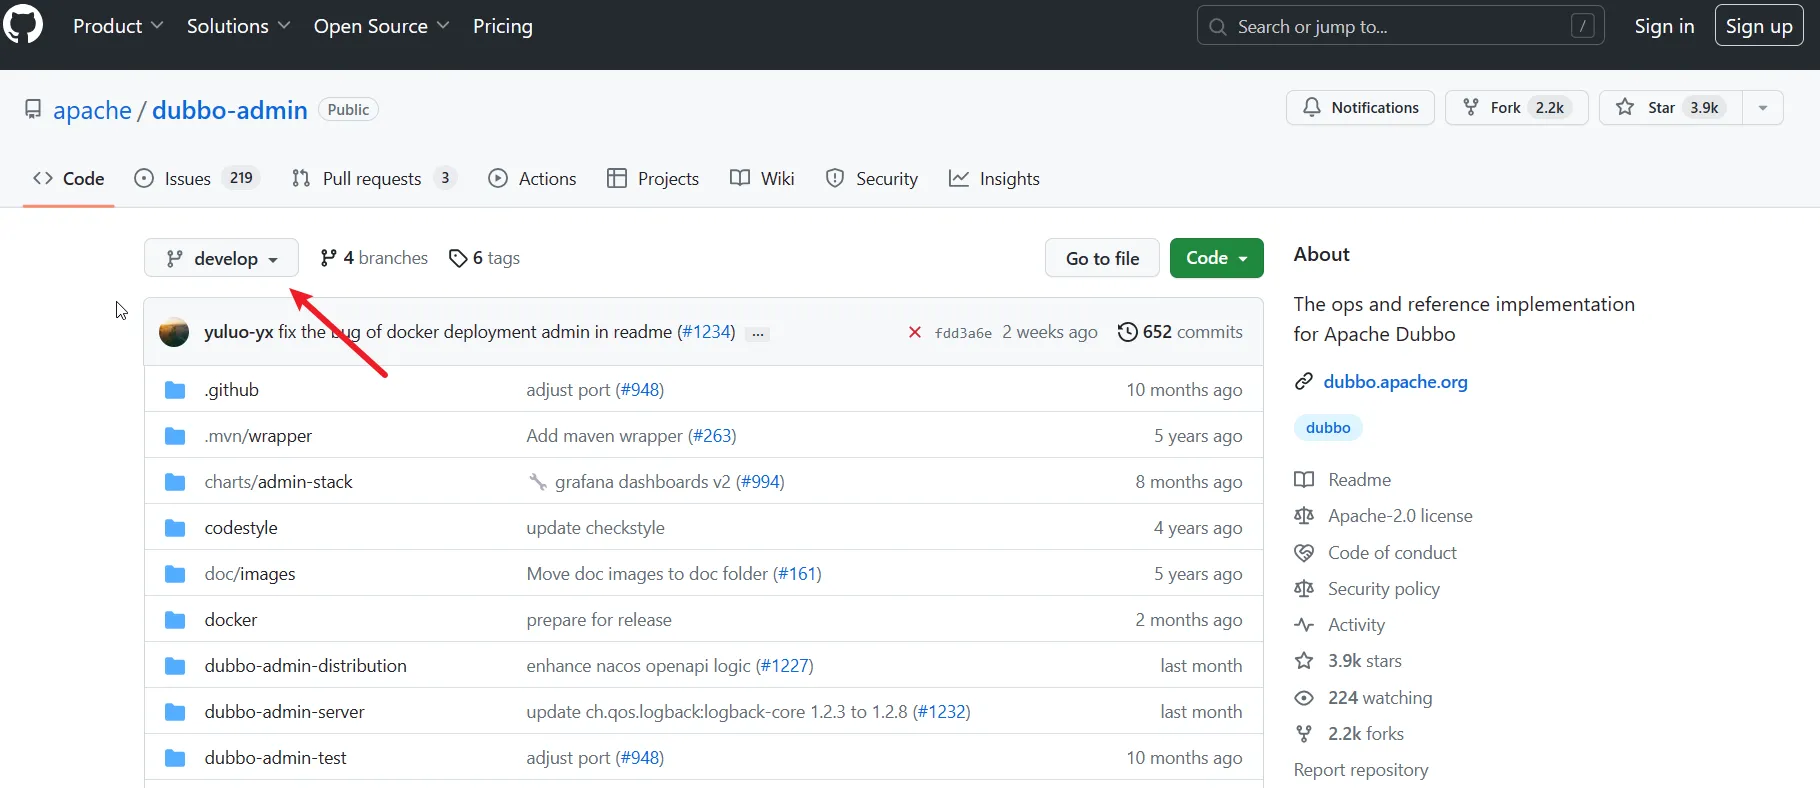Switch to the Actions tab
This screenshot has height=788, width=1820.
532,178
